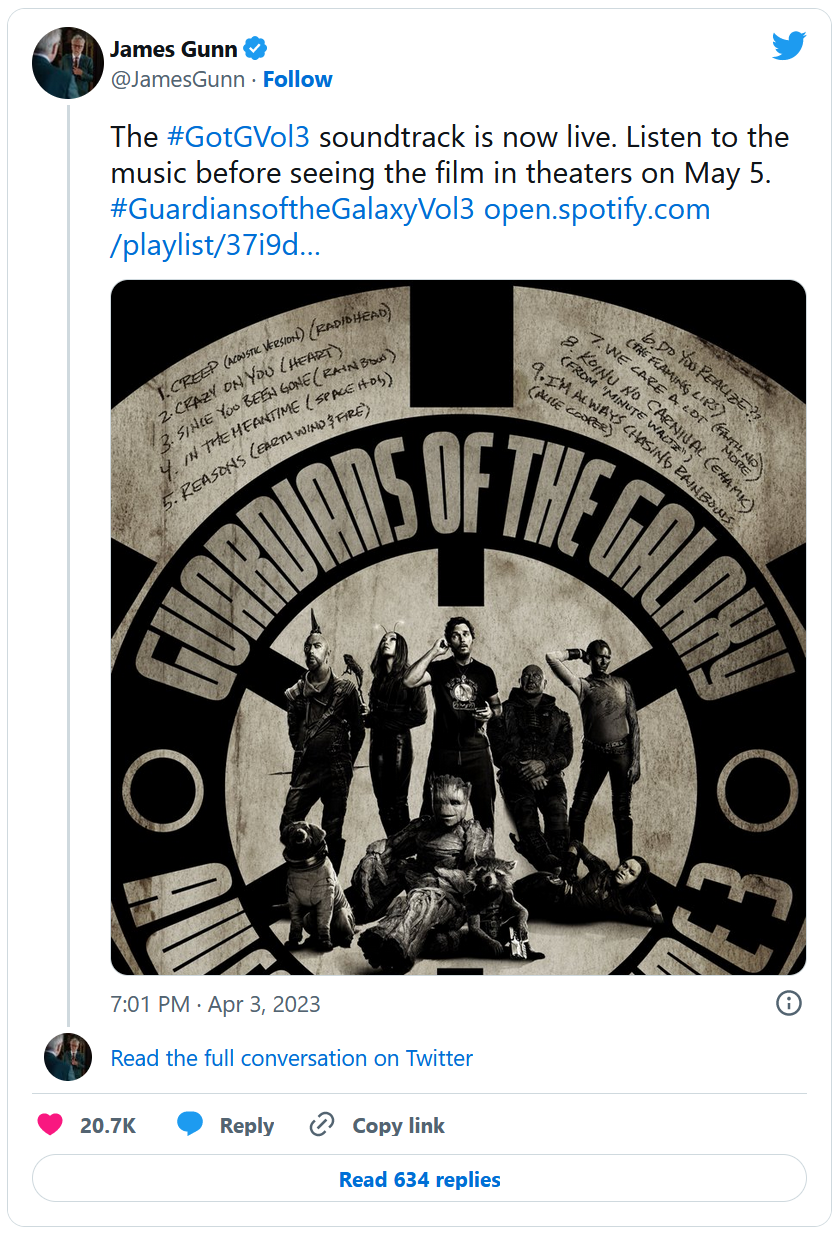Image resolution: width=840 pixels, height=1238 pixels.
Task: Follow the @JamesGunn account
Action: [297, 80]
